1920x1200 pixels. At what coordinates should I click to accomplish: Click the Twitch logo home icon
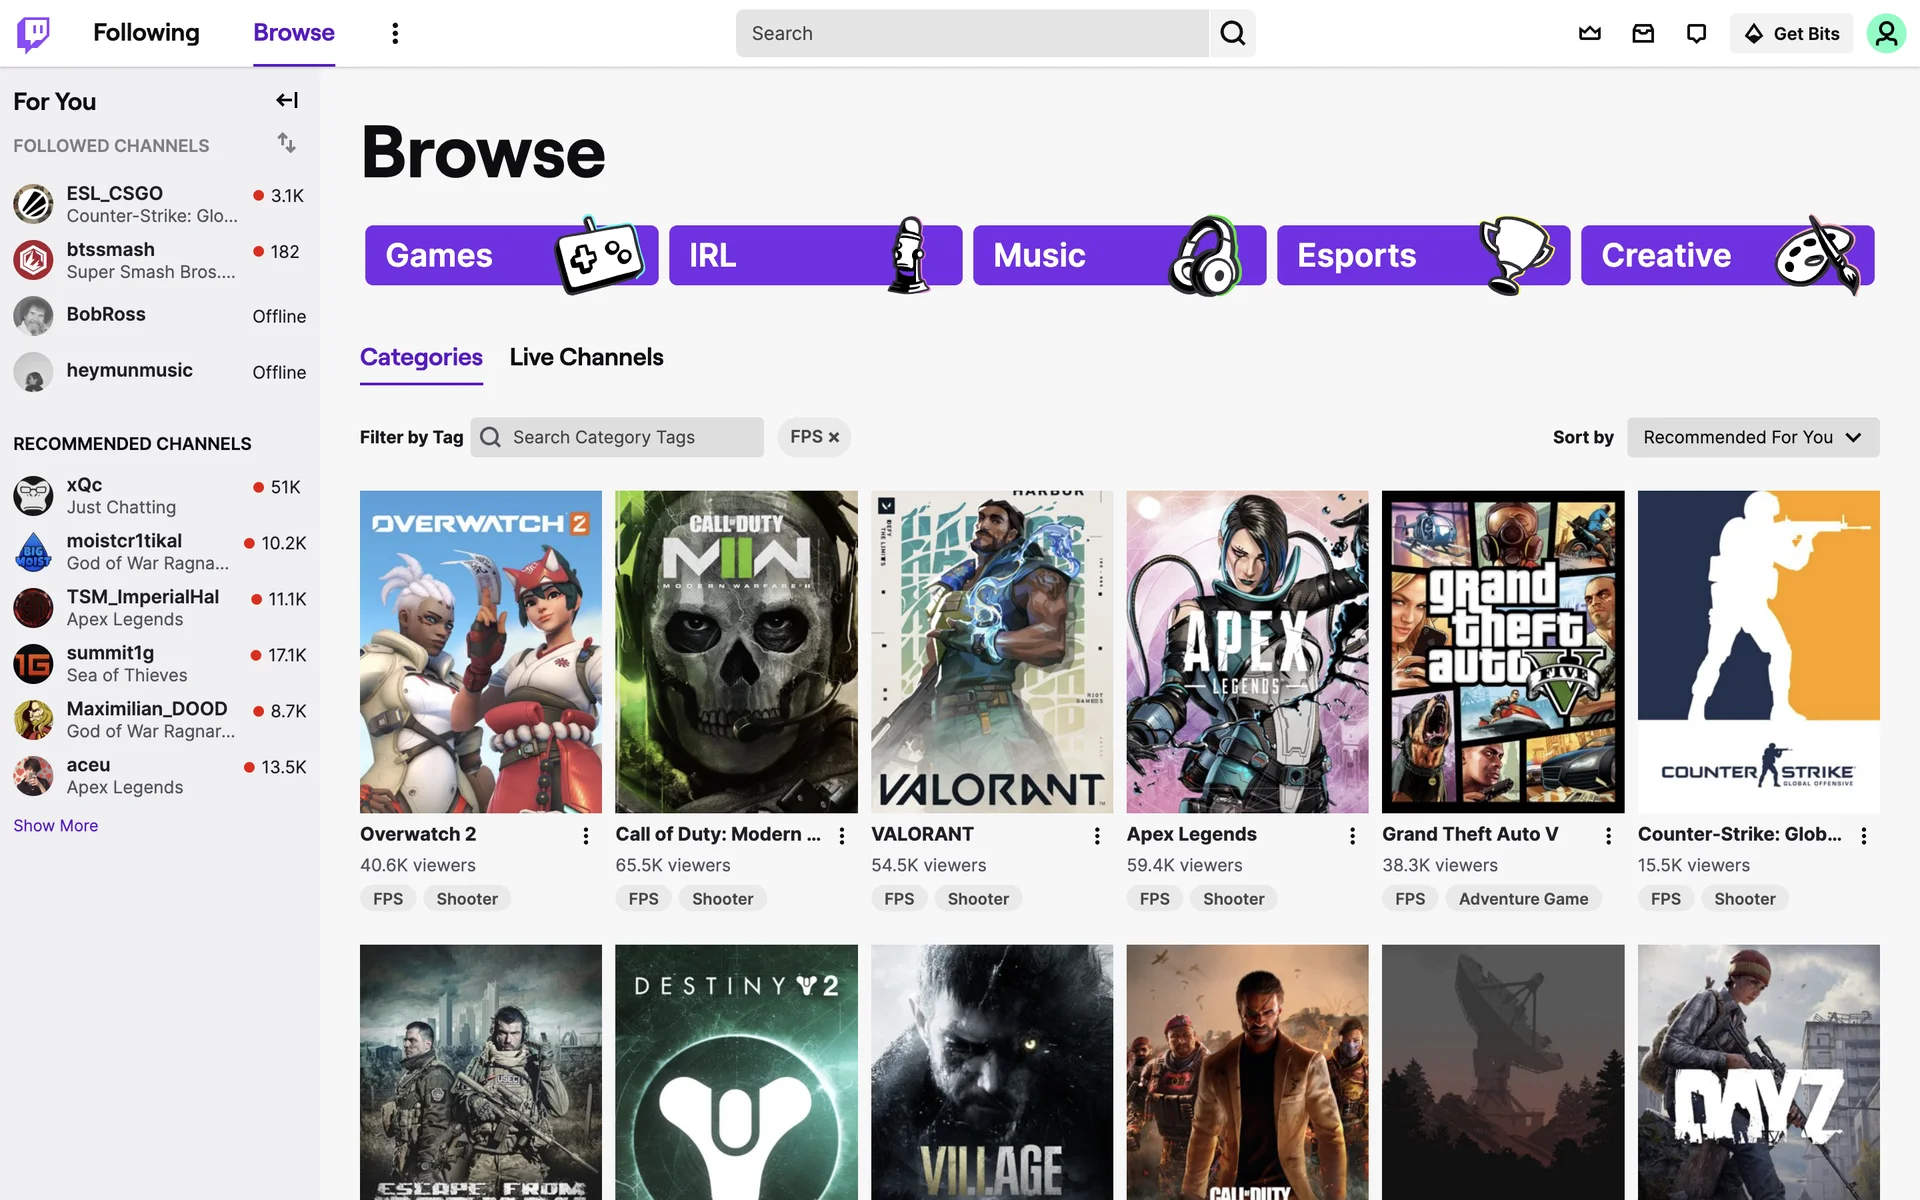click(x=33, y=33)
